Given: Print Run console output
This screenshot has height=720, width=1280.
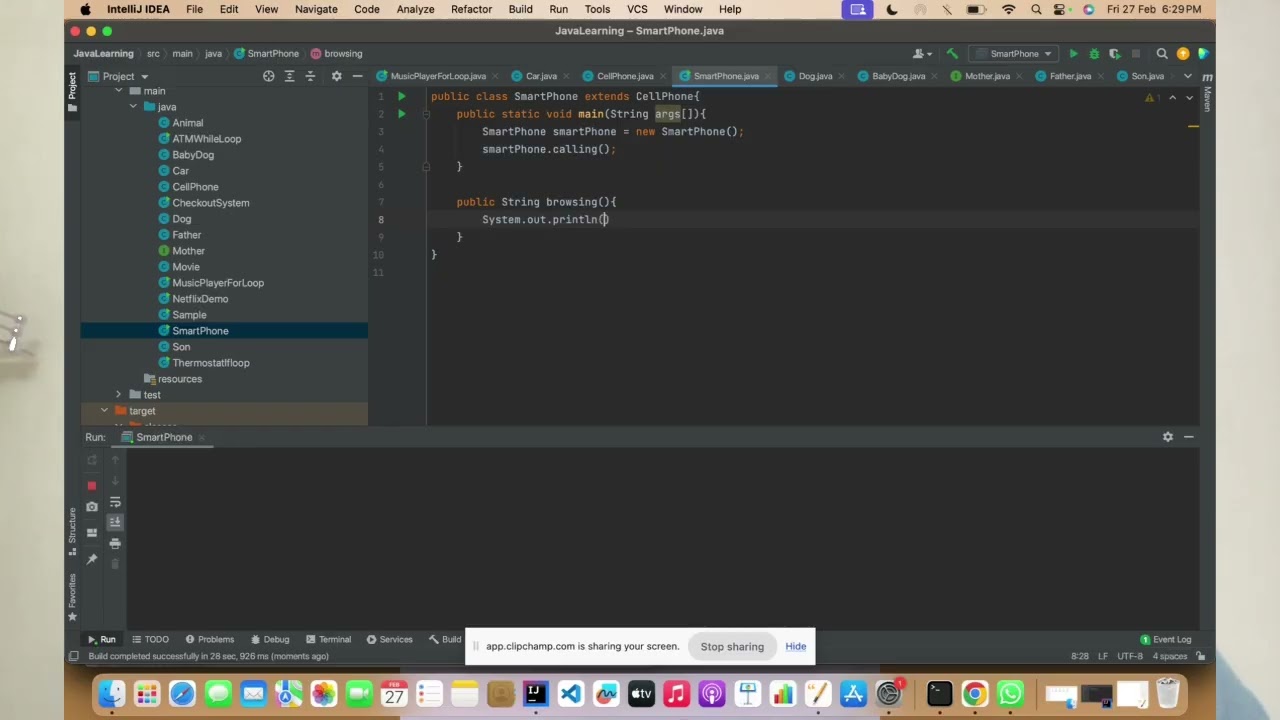Looking at the screenshot, I should coord(115,543).
